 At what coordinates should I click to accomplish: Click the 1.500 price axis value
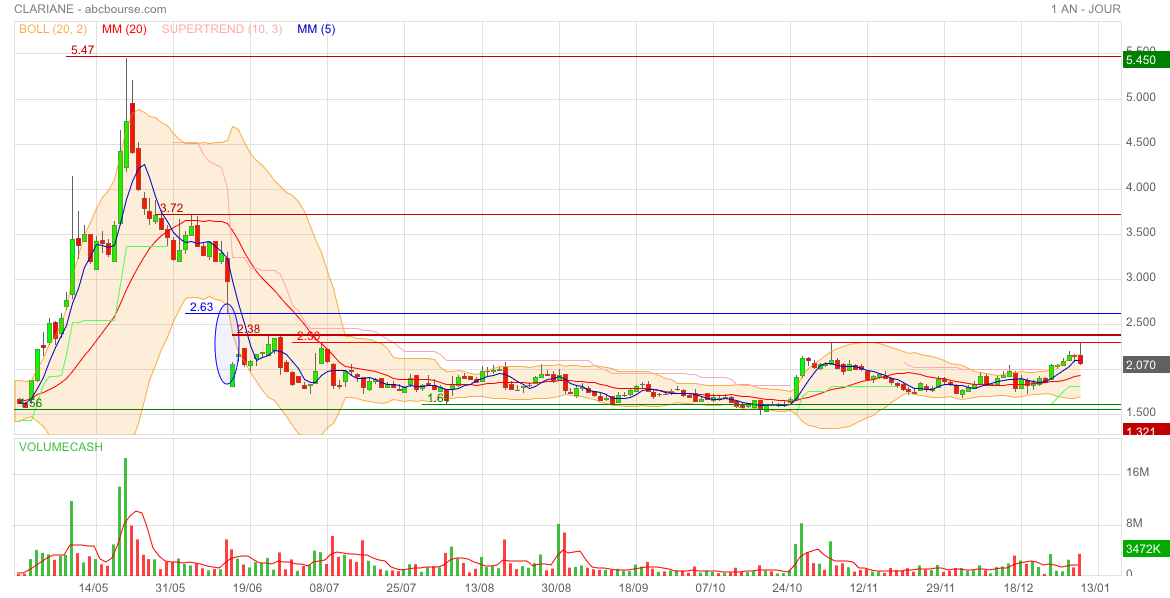point(1140,412)
